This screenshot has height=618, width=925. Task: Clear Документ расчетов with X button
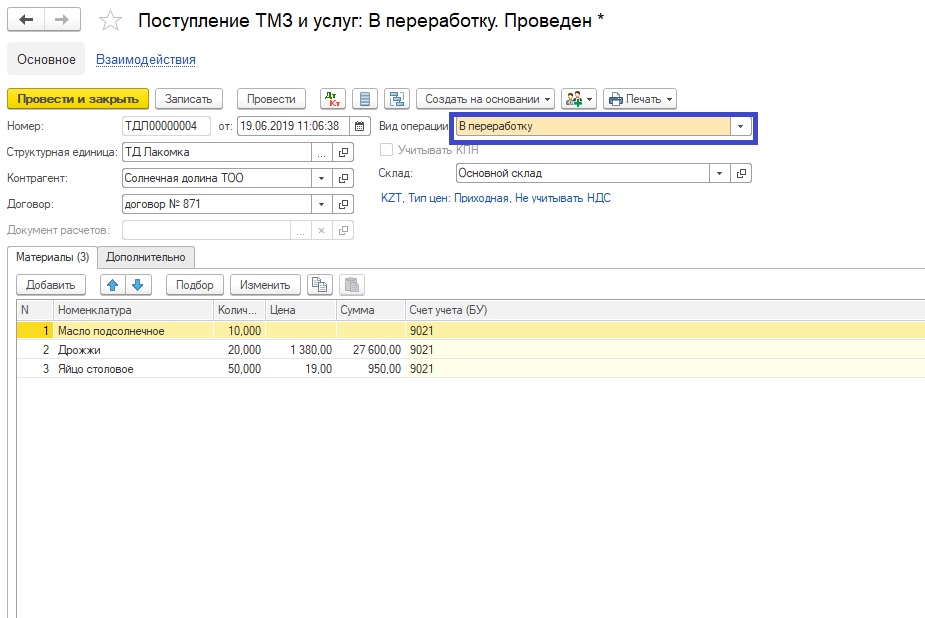[322, 230]
